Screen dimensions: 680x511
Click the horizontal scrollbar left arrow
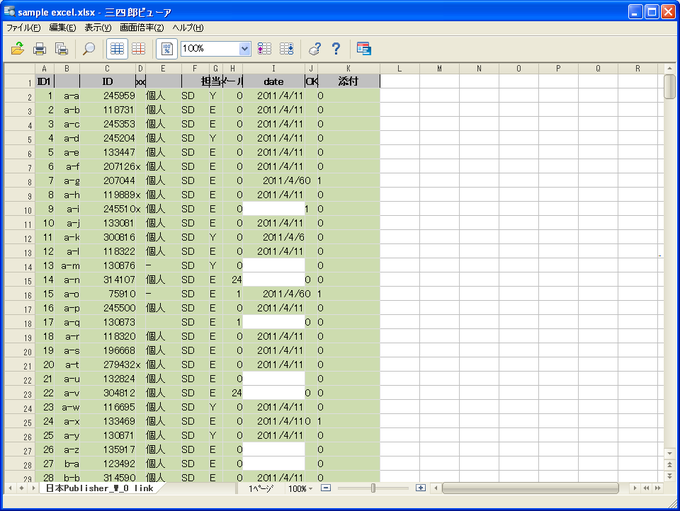point(436,488)
